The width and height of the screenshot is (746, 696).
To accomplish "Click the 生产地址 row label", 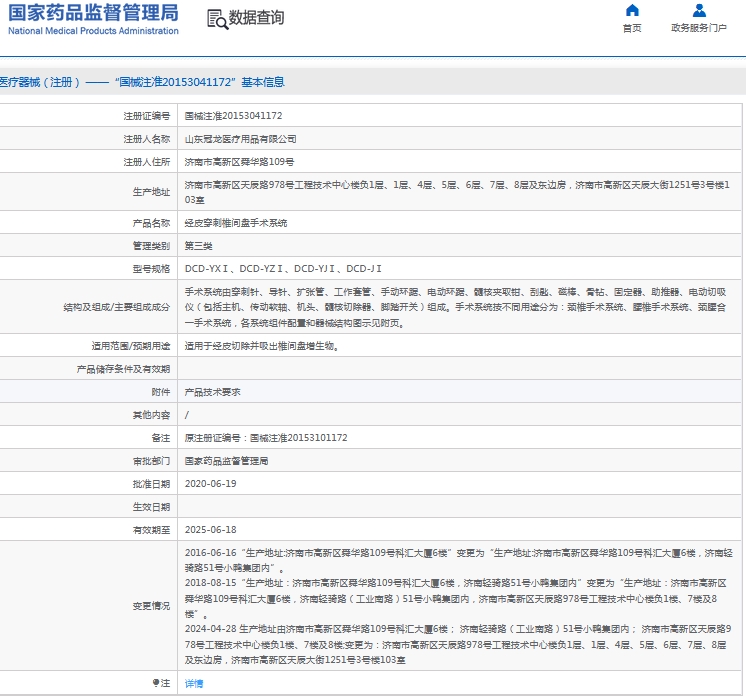I will (151, 192).
